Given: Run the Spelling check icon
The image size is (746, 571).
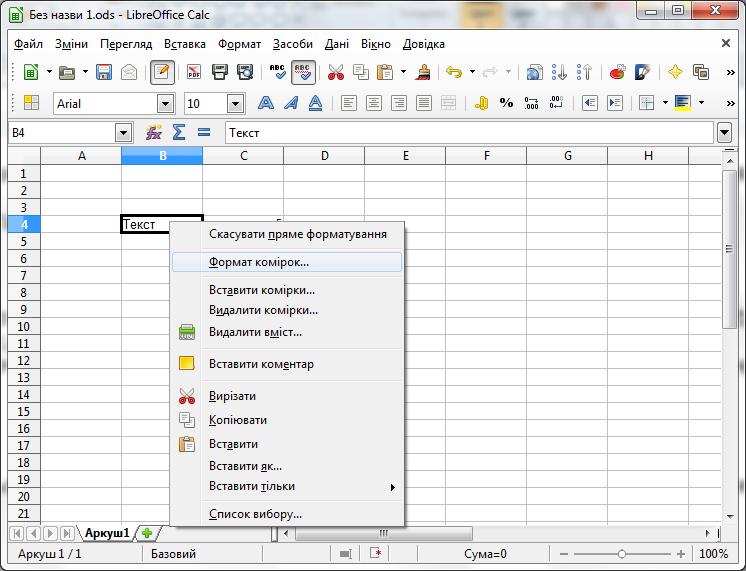Looking at the screenshot, I should 277,72.
